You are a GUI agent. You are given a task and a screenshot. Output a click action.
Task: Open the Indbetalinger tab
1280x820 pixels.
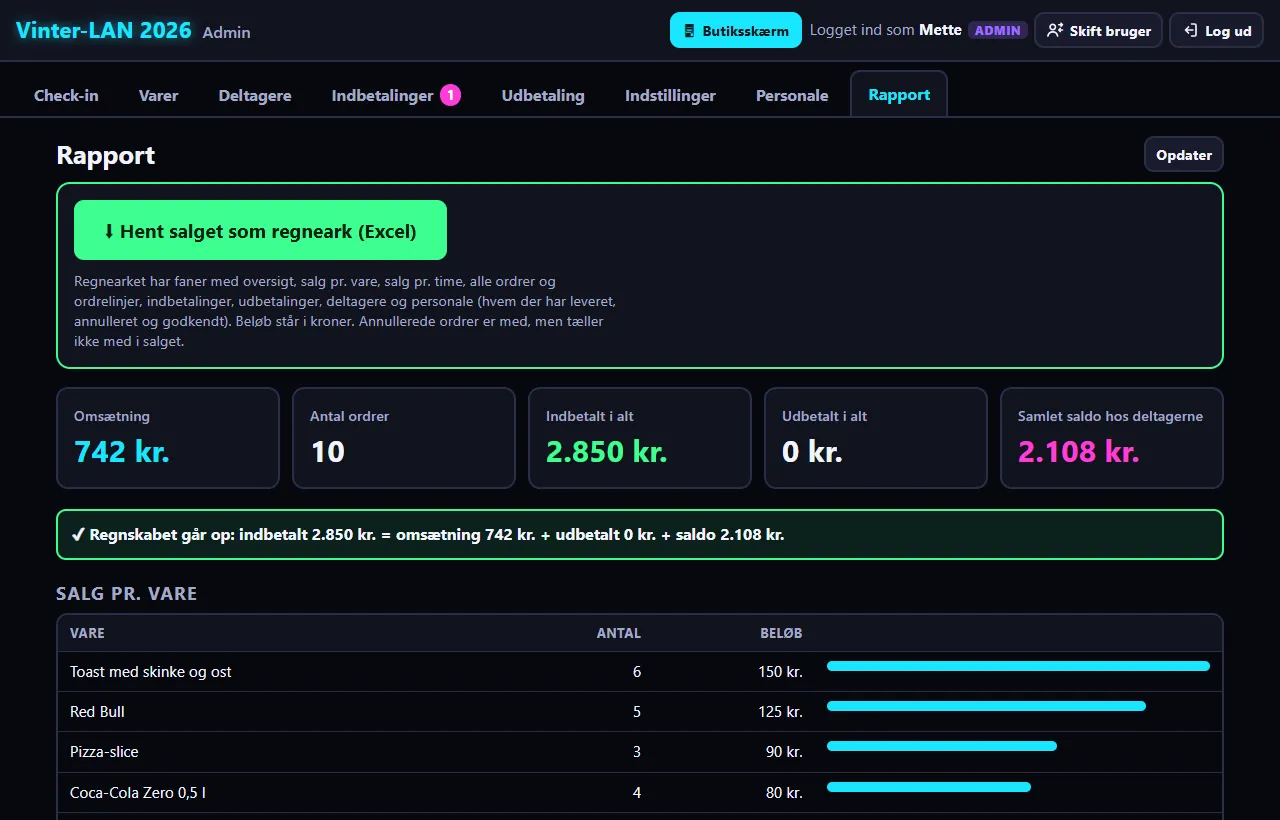pos(396,95)
